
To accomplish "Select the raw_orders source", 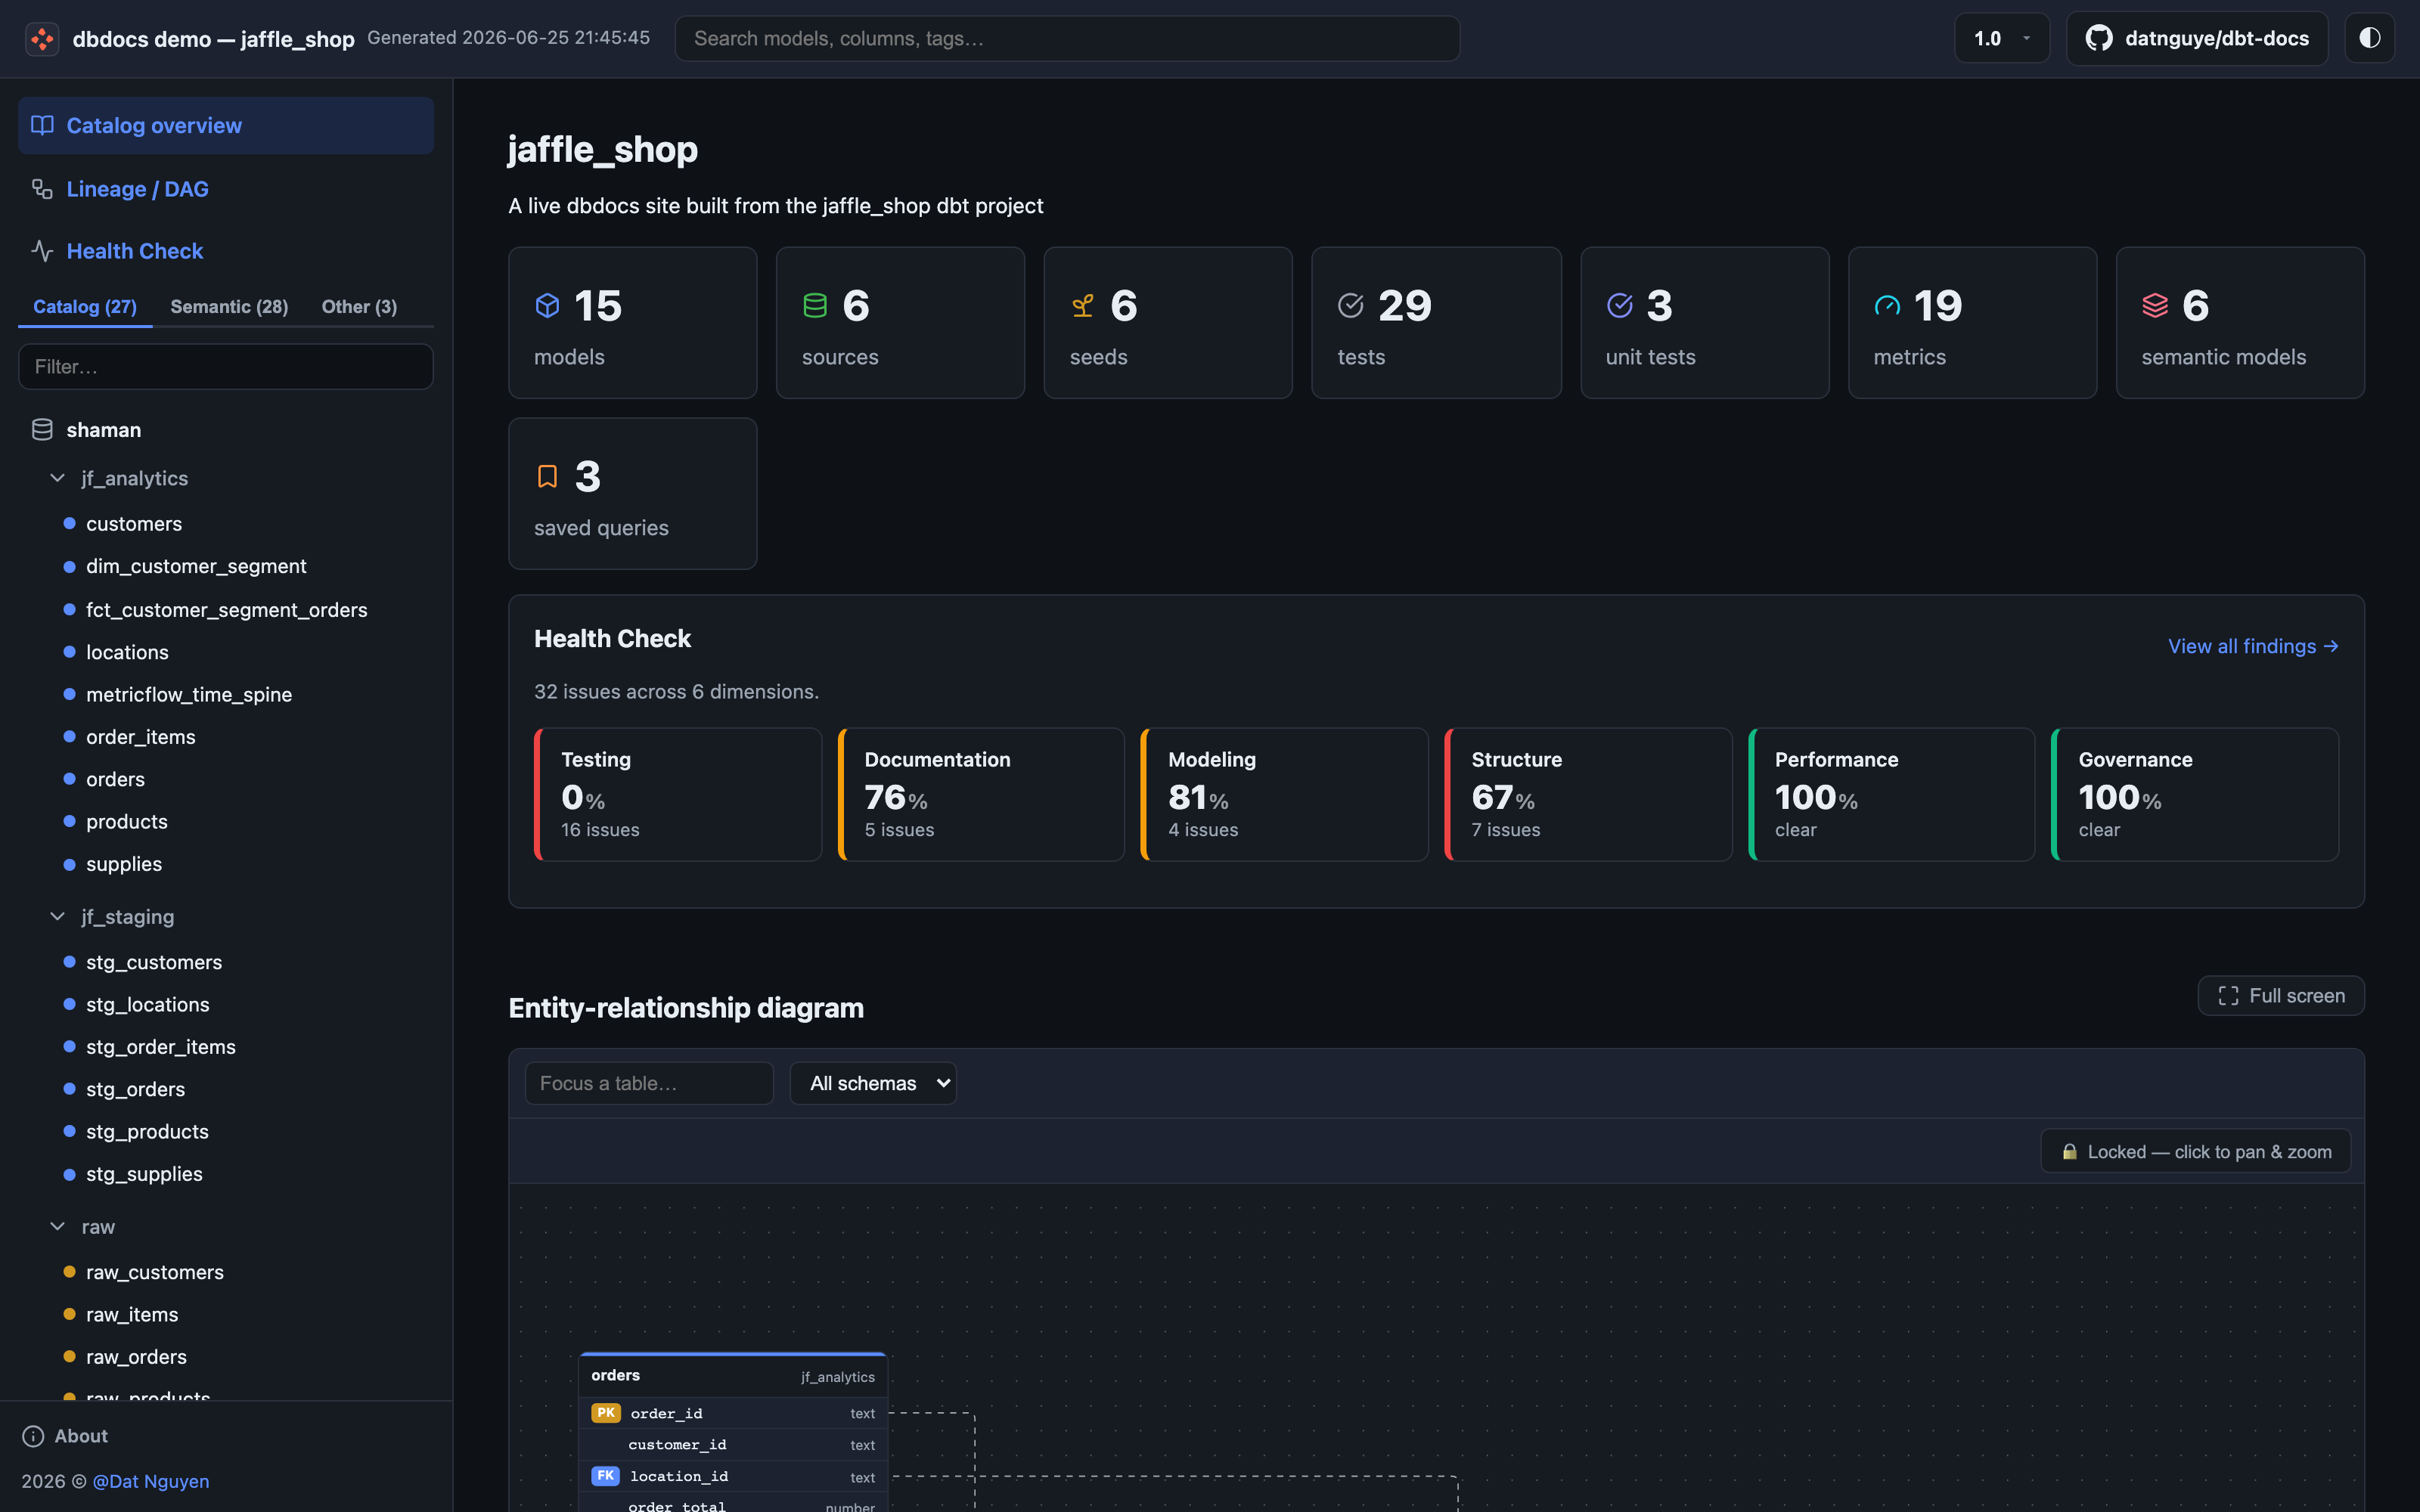I will point(136,1357).
